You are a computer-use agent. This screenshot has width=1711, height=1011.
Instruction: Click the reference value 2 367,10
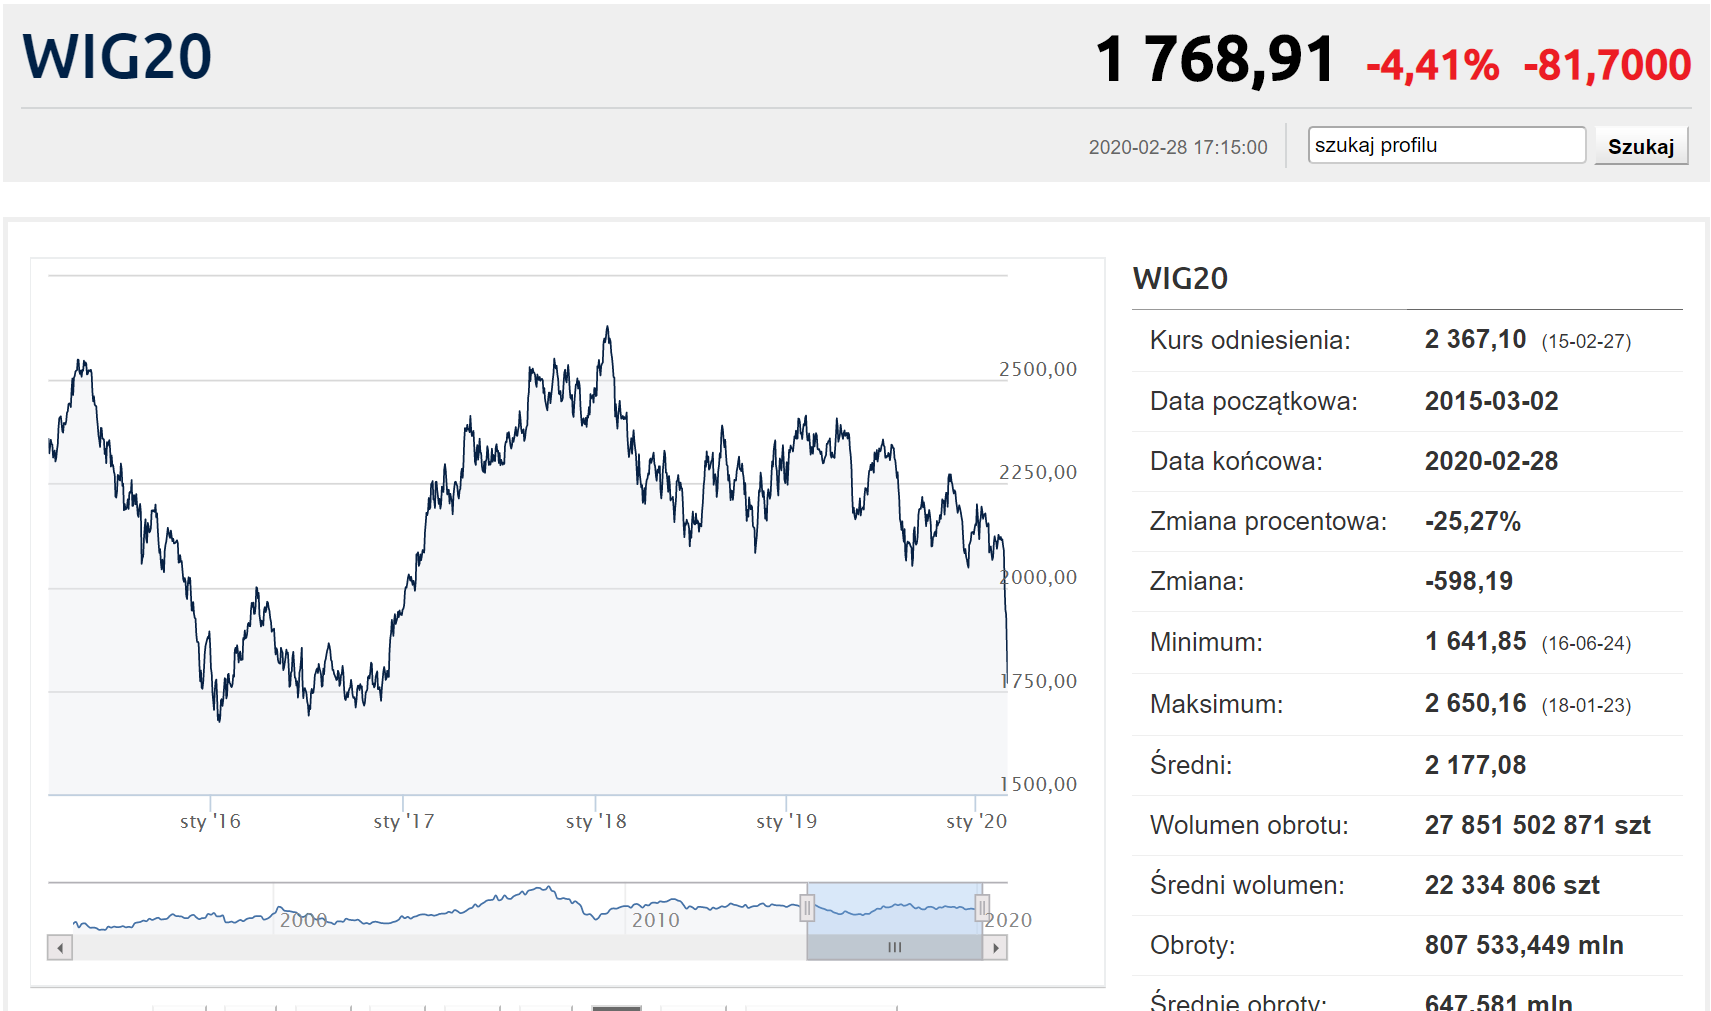pyautogui.click(x=1475, y=340)
